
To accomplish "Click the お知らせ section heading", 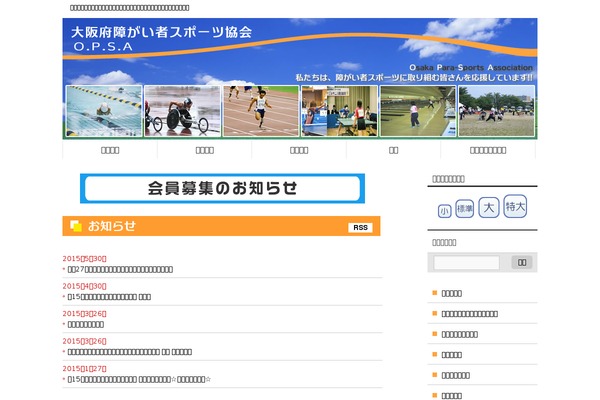I will pyautogui.click(x=111, y=226).
